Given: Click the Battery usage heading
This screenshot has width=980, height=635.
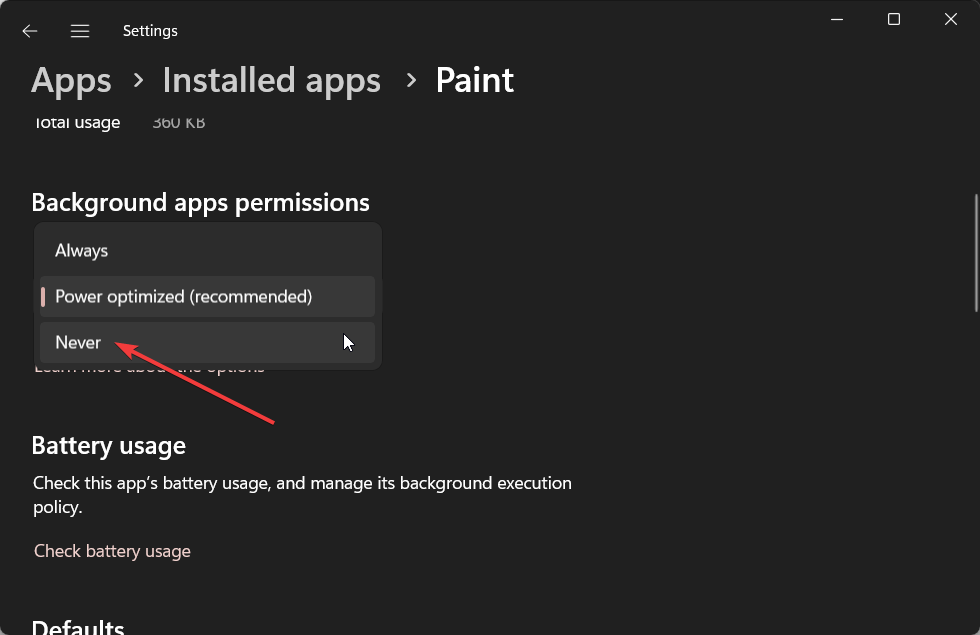Looking at the screenshot, I should click(109, 446).
